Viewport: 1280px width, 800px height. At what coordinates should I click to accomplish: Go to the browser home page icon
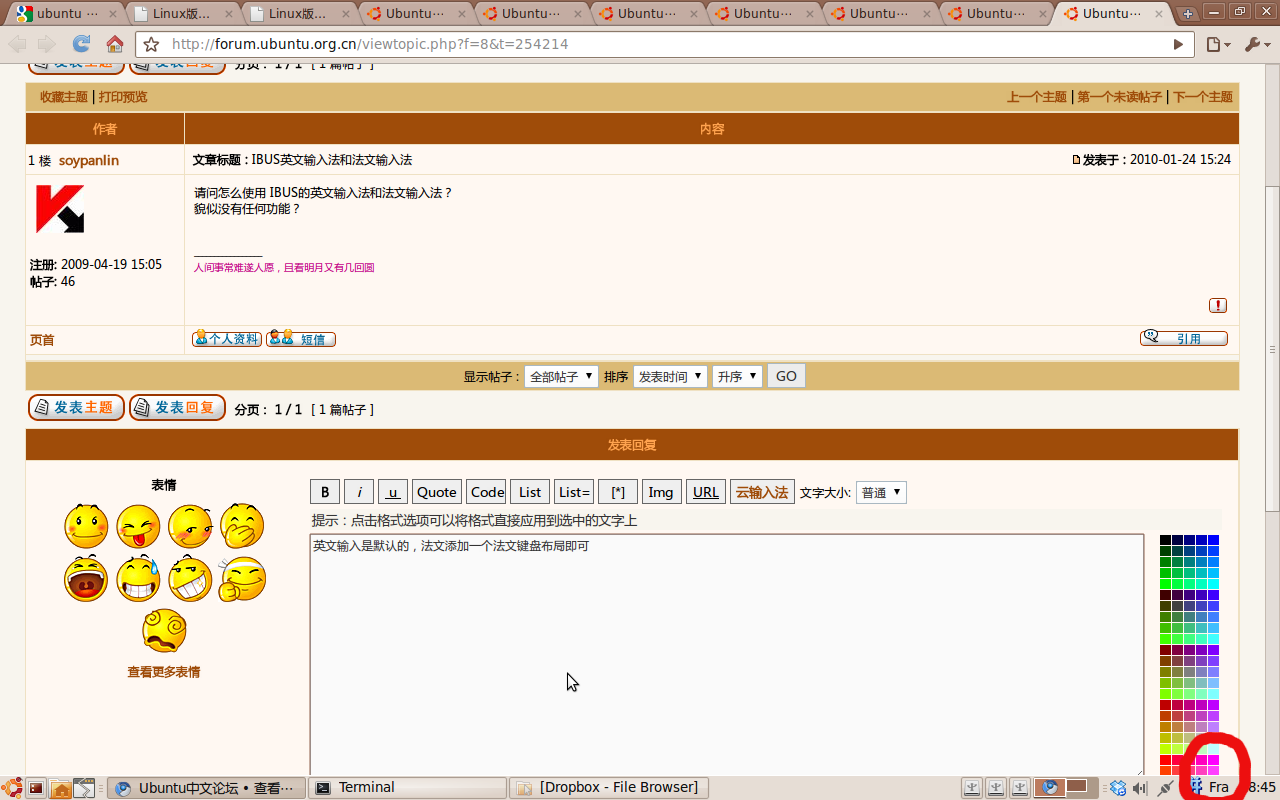(115, 44)
